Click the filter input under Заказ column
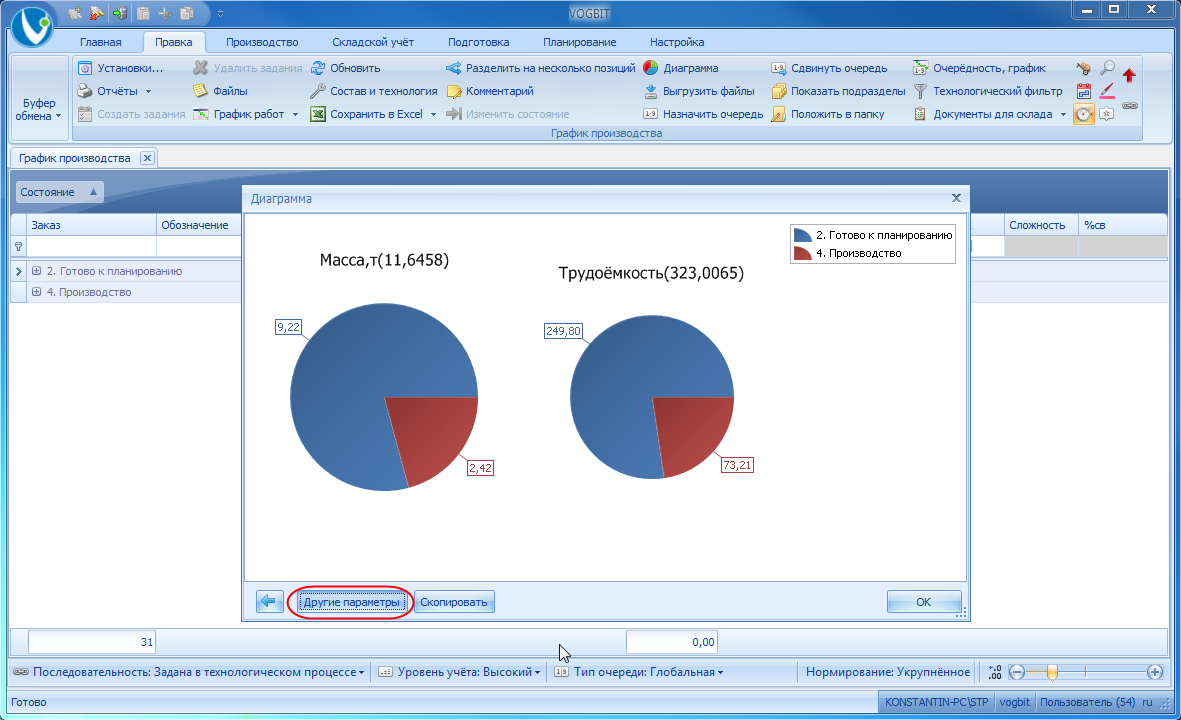 tap(90, 246)
